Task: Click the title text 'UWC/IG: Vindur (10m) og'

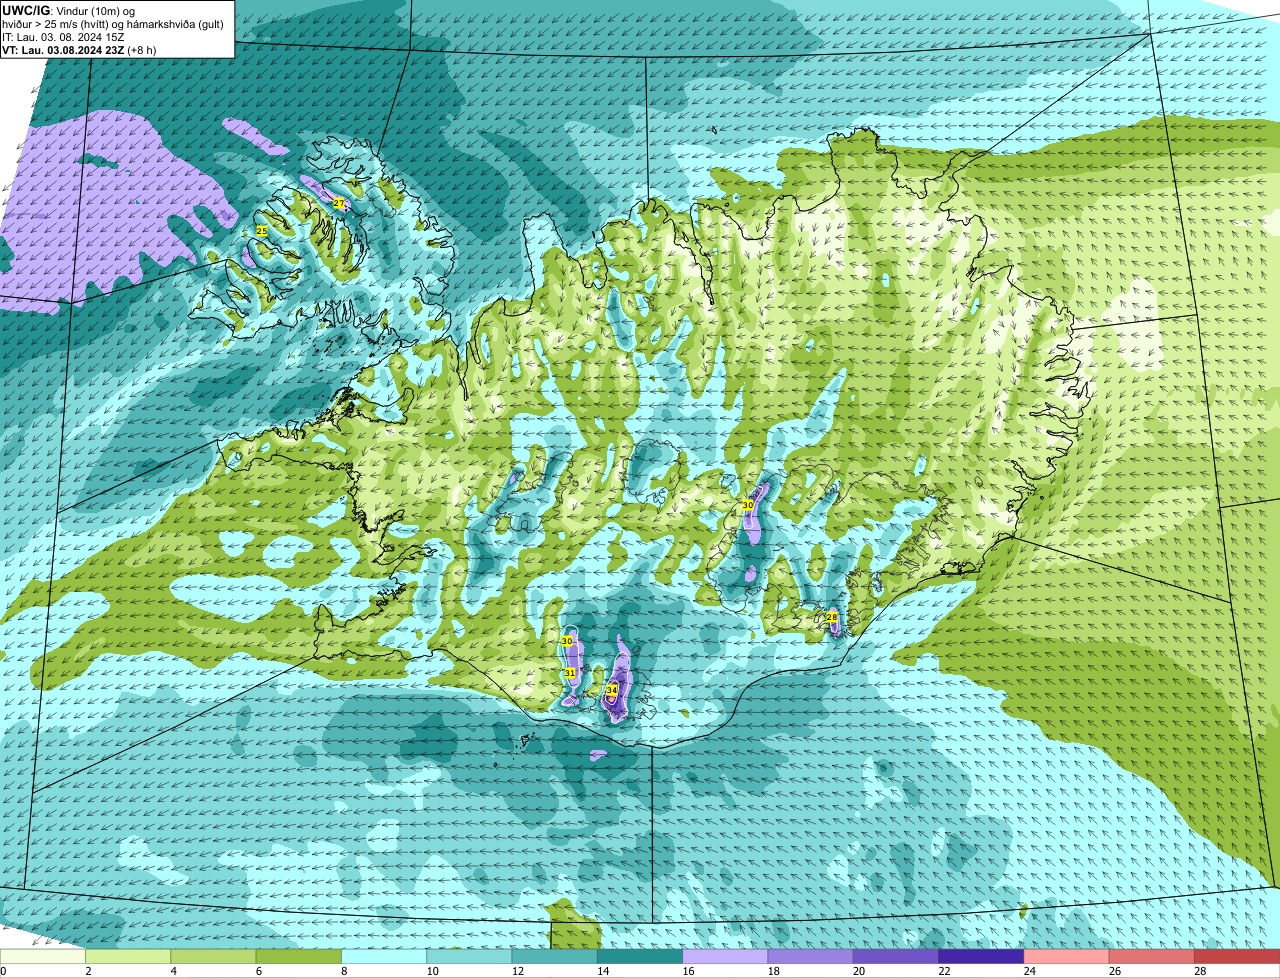Action: point(69,10)
